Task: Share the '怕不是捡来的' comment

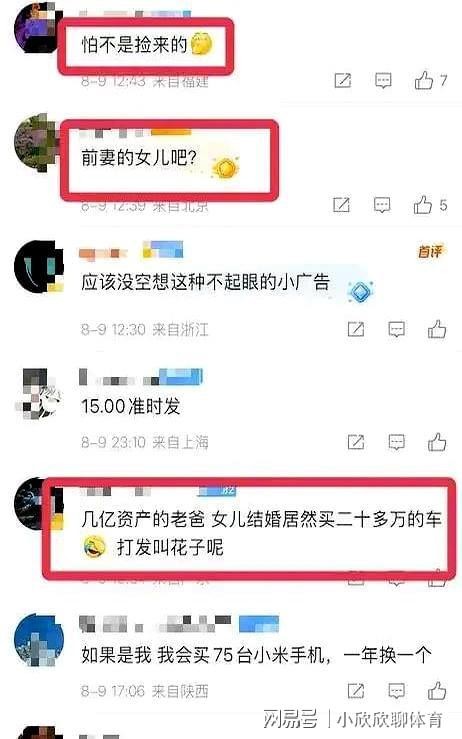Action: (343, 81)
